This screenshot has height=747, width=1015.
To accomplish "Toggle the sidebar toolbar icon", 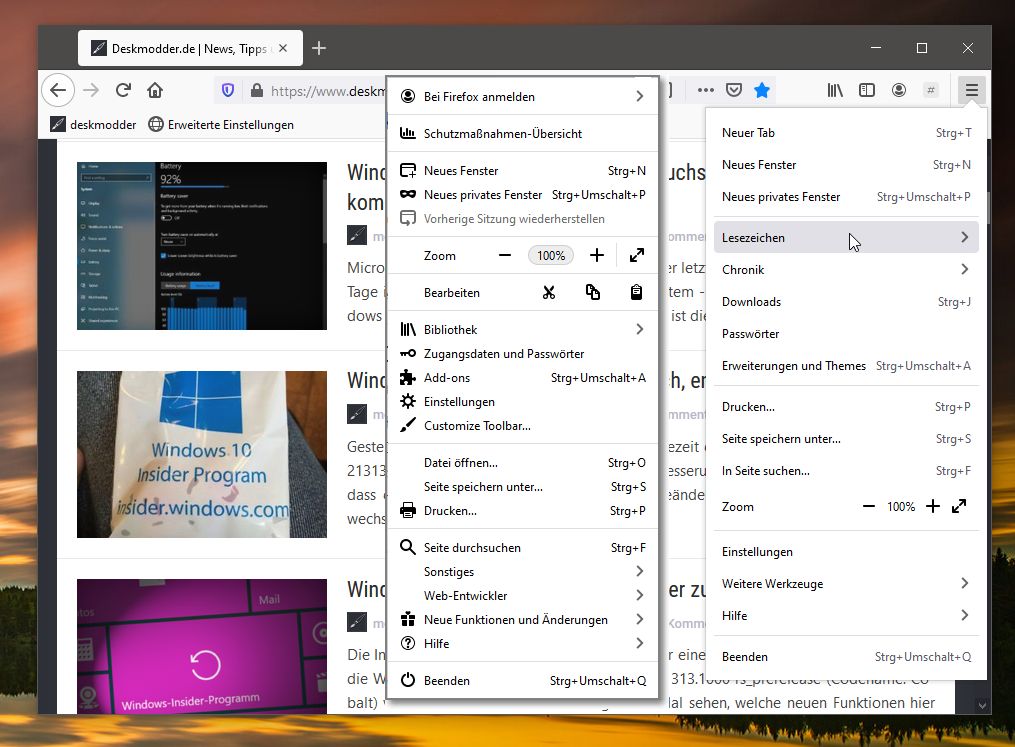I will (867, 90).
